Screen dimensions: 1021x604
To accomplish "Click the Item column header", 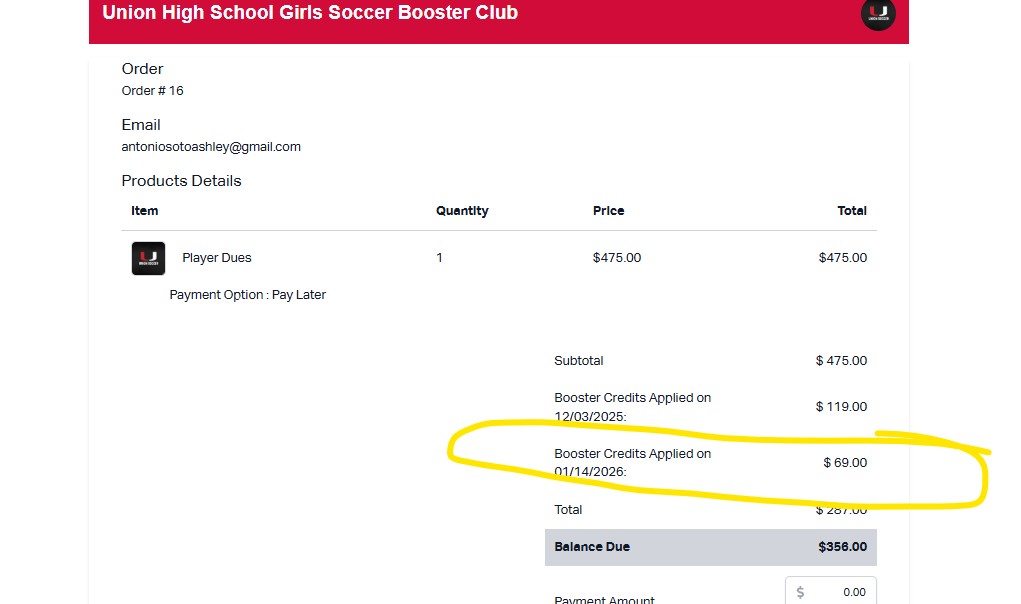I will [145, 211].
